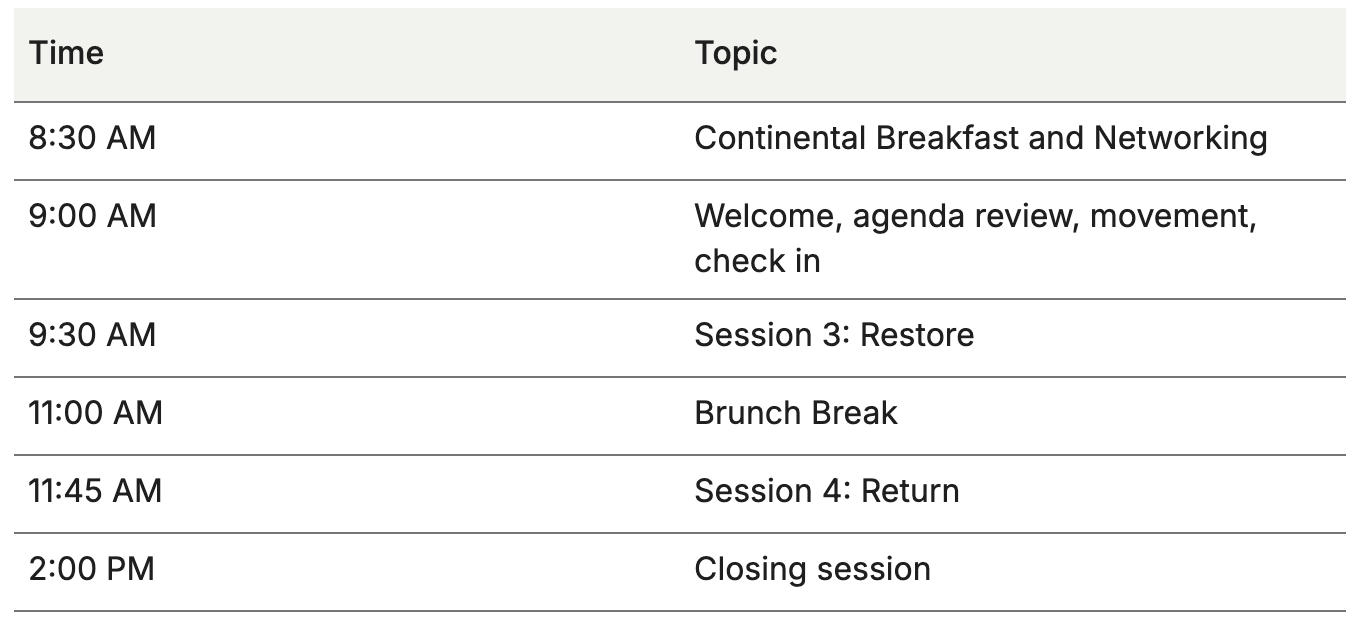Click the word "Restore" in Session 3

coord(917,334)
